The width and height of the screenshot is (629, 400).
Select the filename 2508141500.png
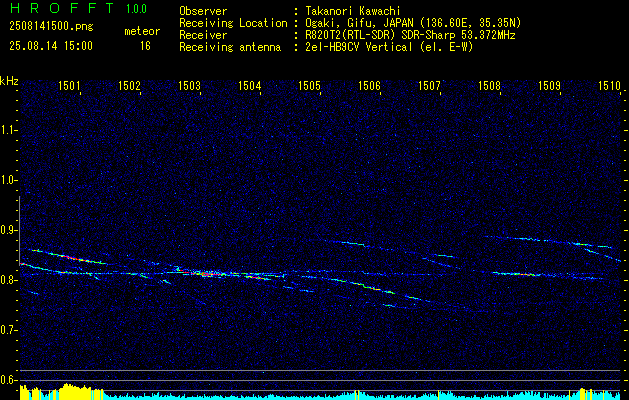51,27
